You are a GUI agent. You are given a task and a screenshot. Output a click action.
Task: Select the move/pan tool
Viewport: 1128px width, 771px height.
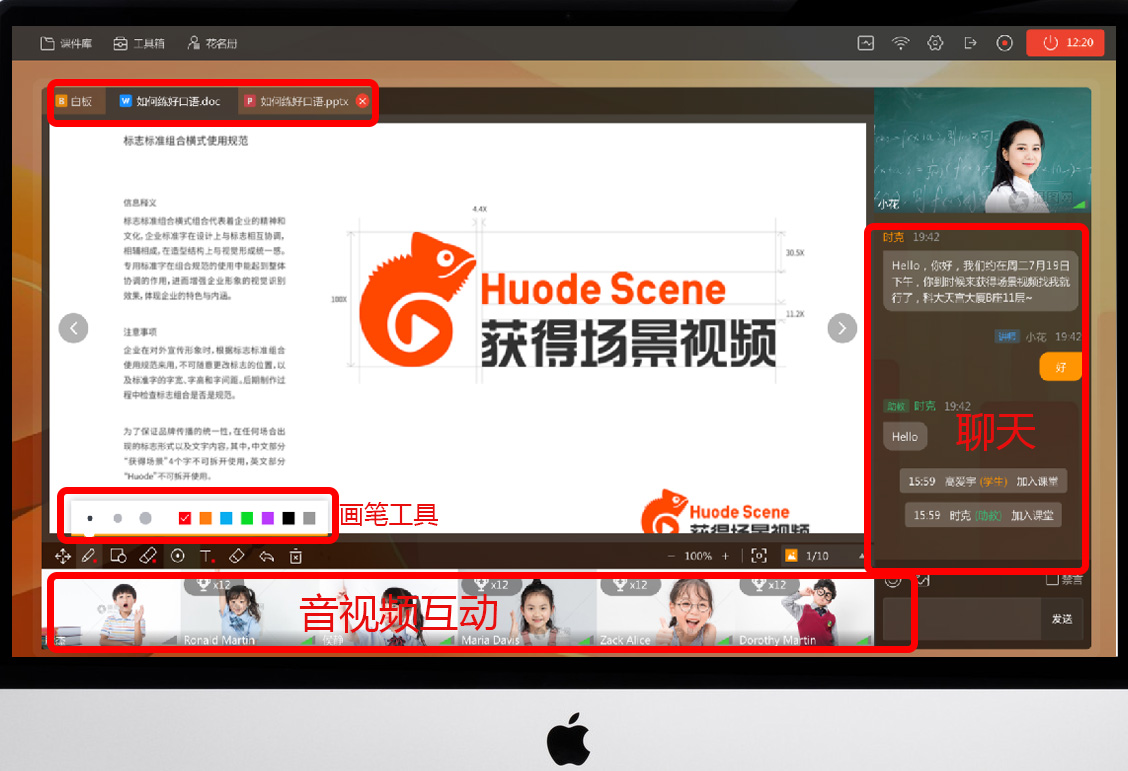pyautogui.click(x=63, y=556)
